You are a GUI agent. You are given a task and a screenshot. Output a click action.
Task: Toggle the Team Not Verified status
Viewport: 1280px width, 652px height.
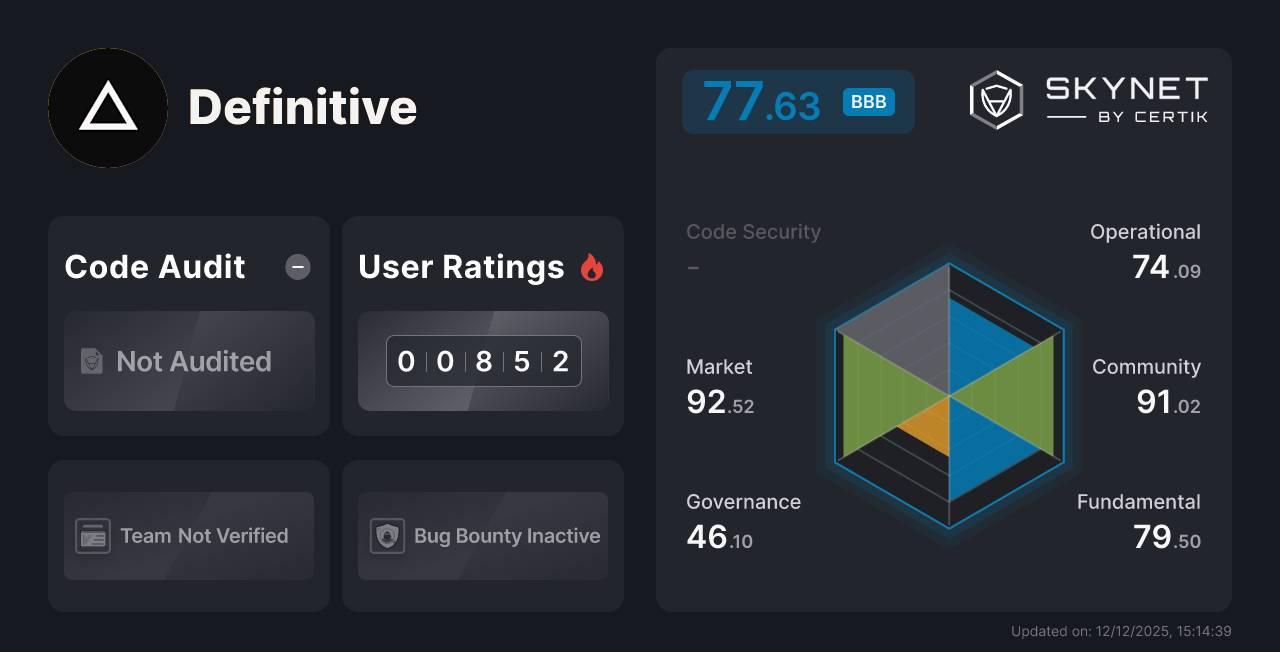(188, 536)
